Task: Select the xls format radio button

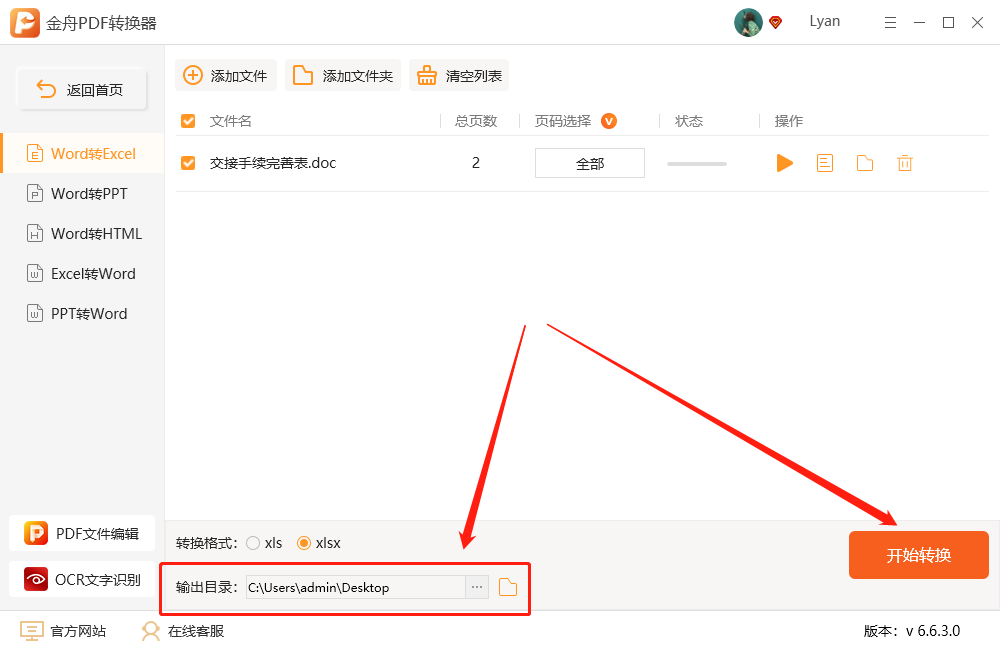Action: click(253, 543)
